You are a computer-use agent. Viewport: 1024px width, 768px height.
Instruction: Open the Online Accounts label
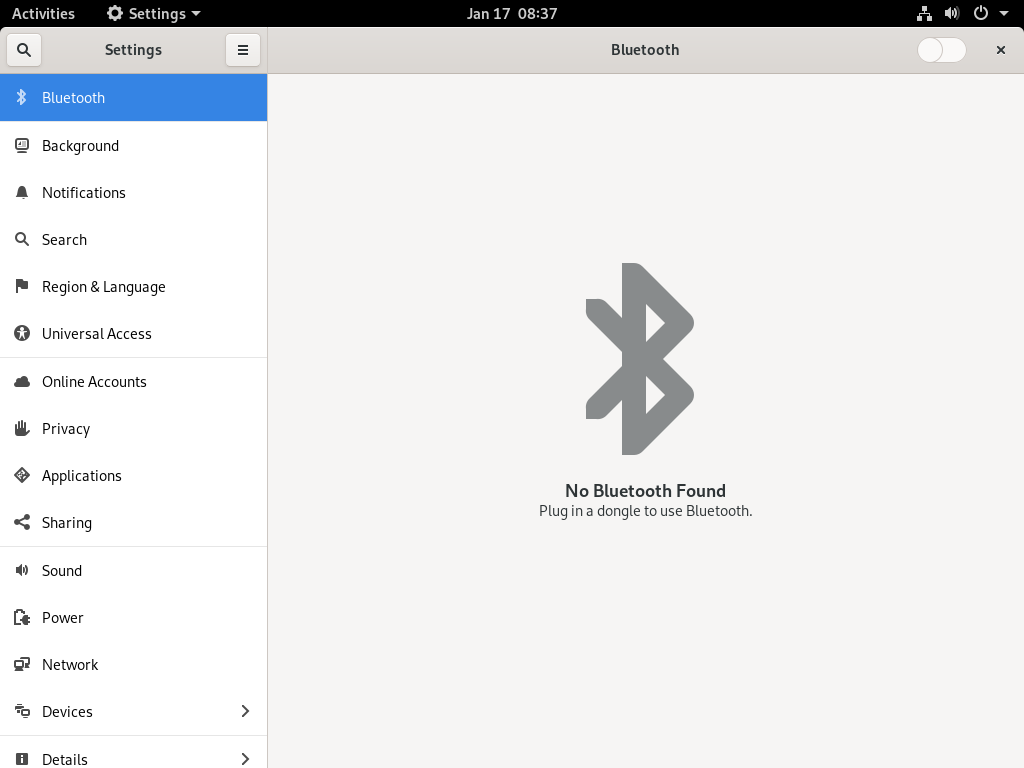(94, 381)
